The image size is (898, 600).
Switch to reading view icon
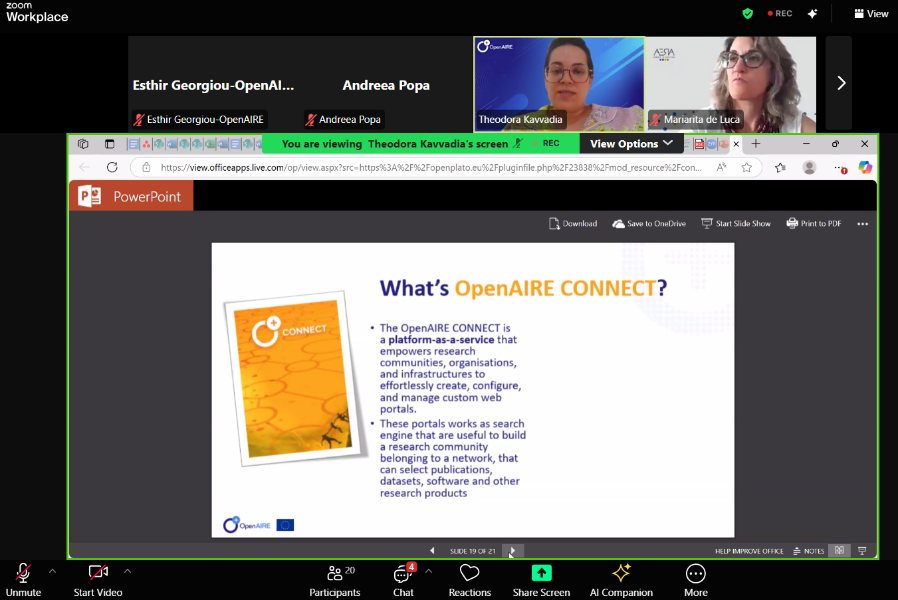point(840,551)
